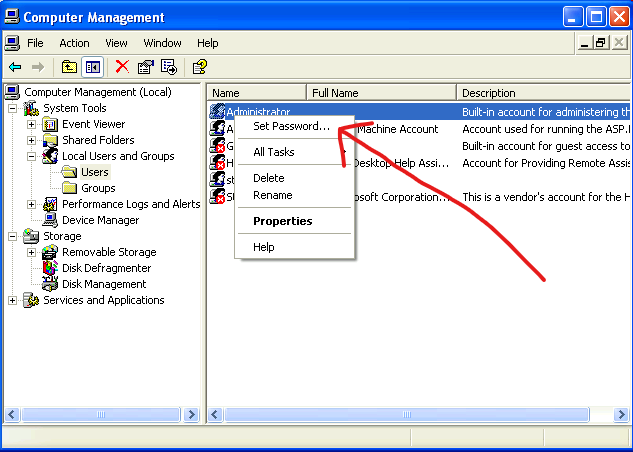This screenshot has width=633, height=452.
Task: Click the System Tools node icon
Action: click(x=31, y=108)
